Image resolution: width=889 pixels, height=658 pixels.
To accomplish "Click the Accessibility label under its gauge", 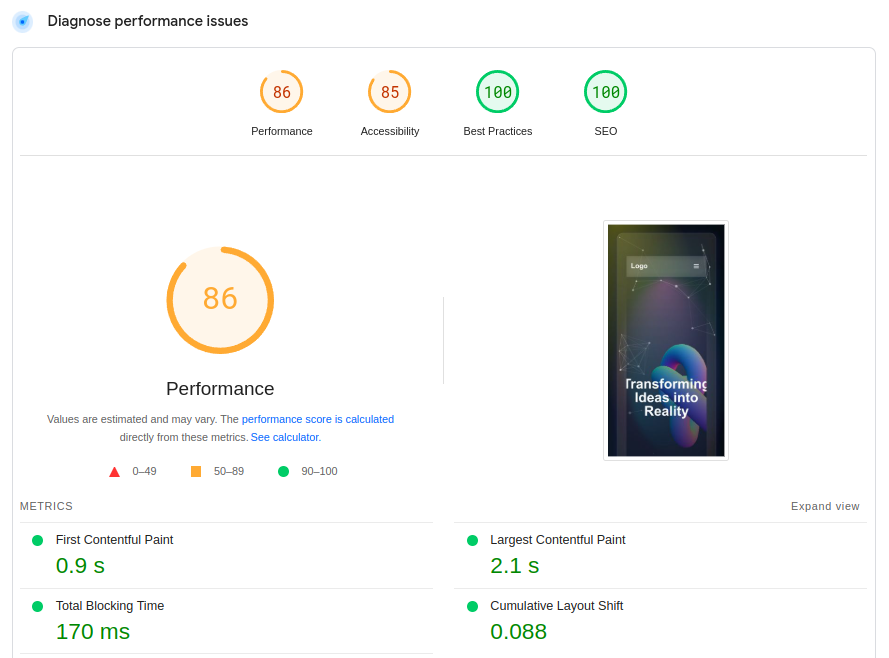I will [x=390, y=131].
